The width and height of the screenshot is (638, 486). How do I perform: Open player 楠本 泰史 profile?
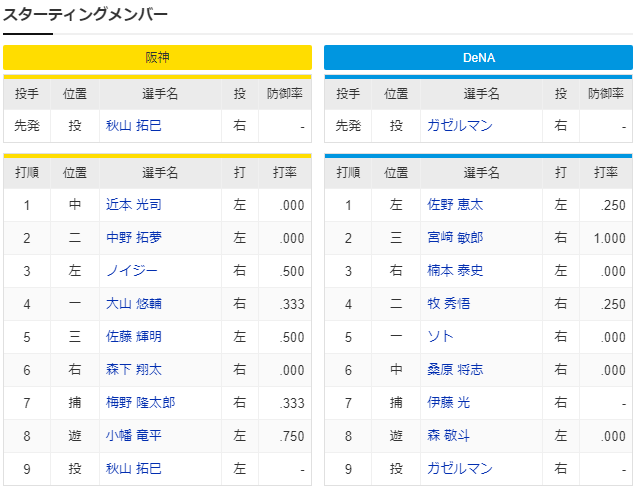[x=455, y=270]
